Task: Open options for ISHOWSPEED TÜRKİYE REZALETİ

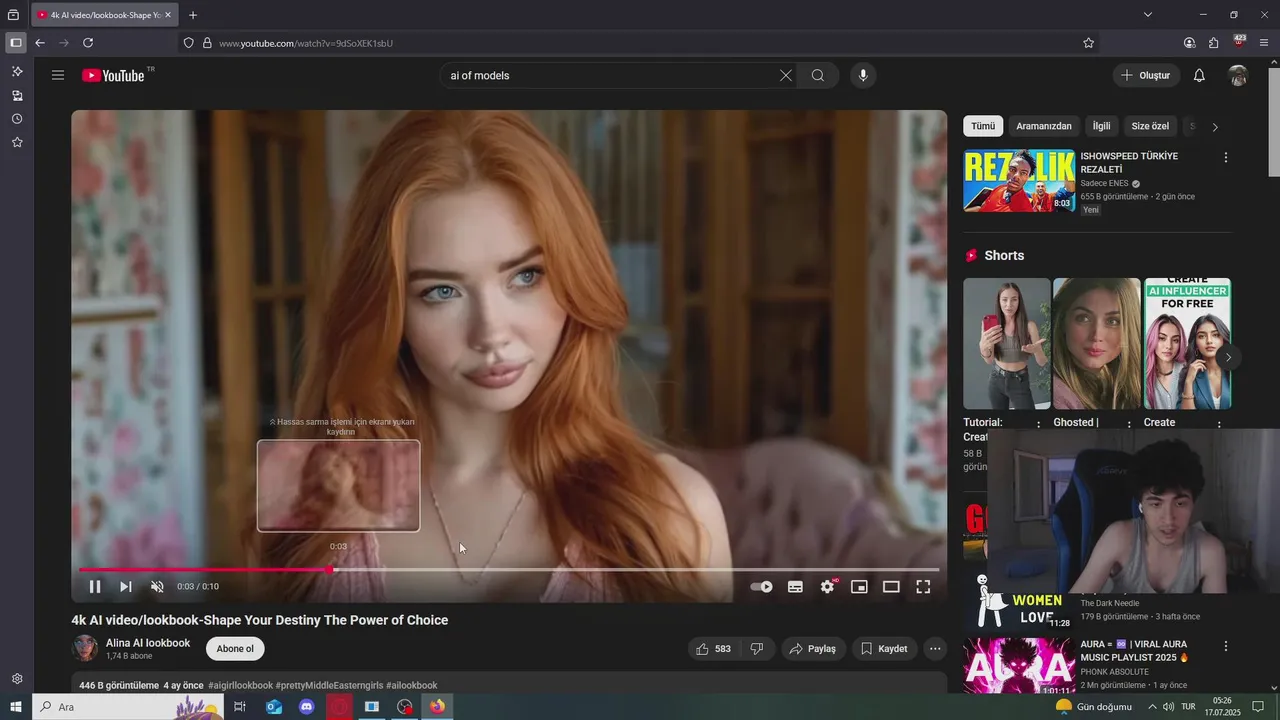Action: (x=1226, y=158)
